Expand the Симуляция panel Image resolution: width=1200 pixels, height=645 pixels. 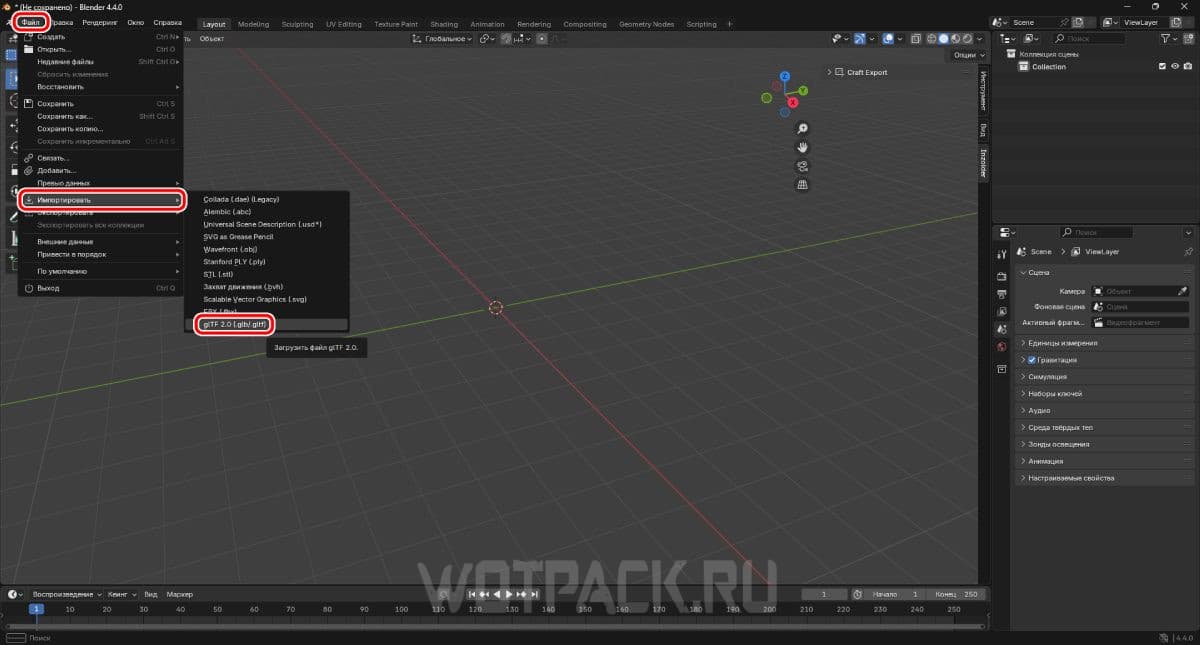(x=1105, y=377)
